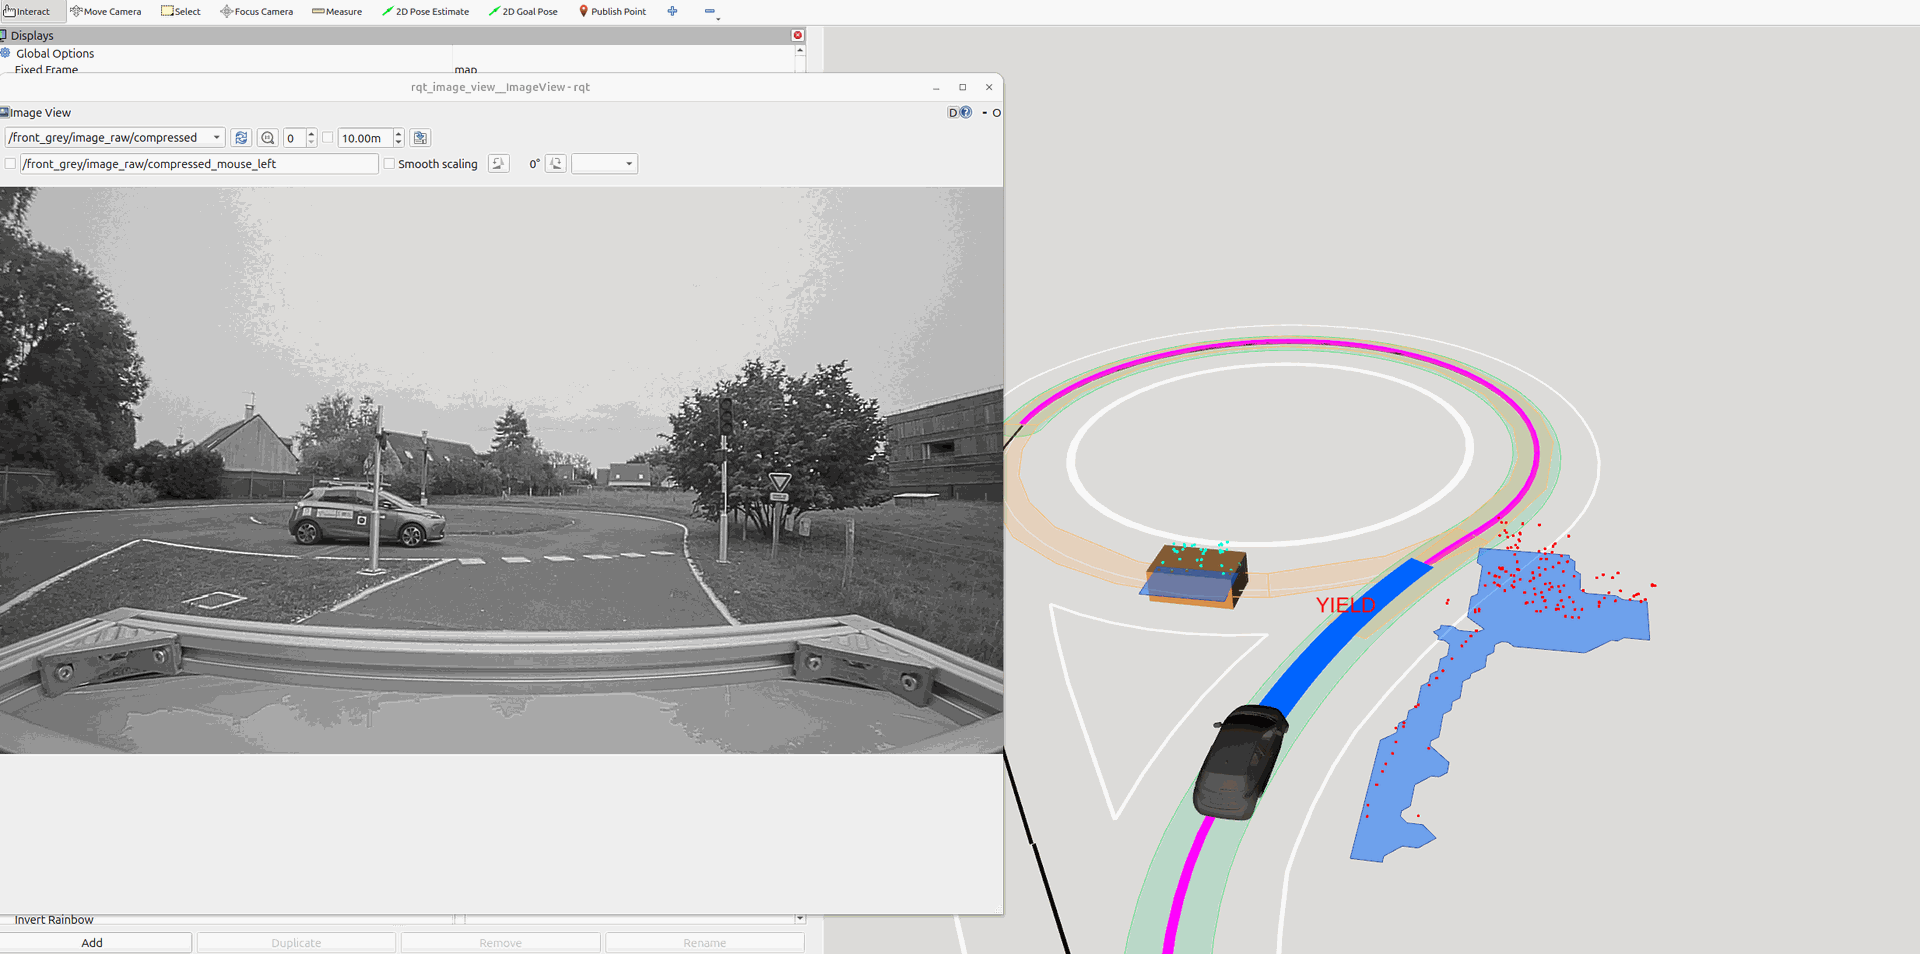Toggle the mouse_left topic publish checkbox
This screenshot has height=954, width=1920.
(x=11, y=164)
